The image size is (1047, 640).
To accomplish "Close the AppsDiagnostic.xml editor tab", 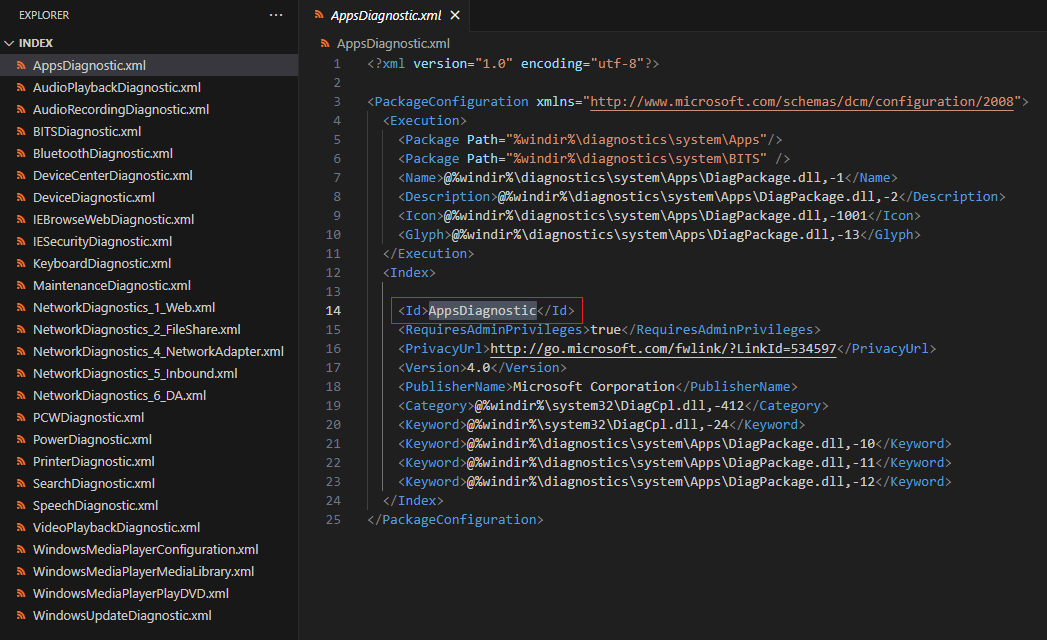I will (x=455, y=16).
